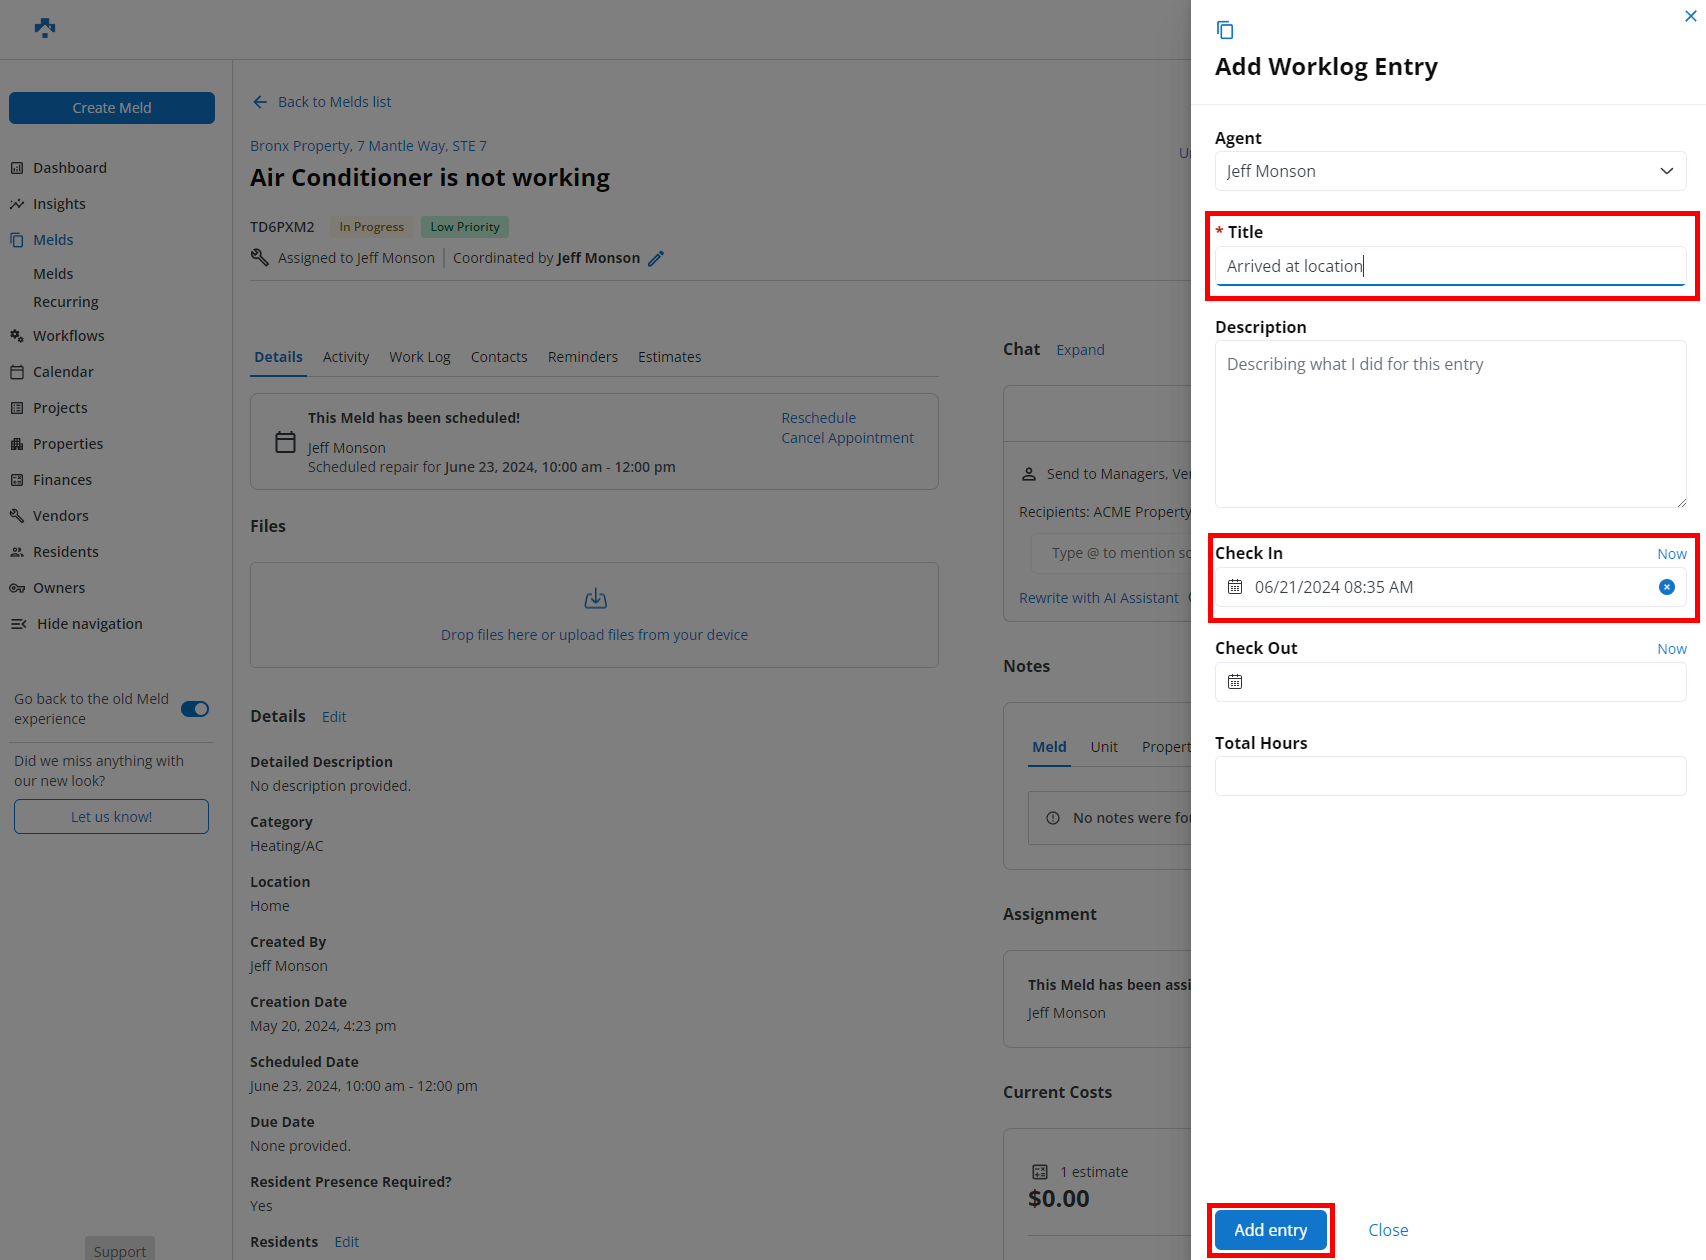Open the Check In calendar picker icon

(1235, 587)
